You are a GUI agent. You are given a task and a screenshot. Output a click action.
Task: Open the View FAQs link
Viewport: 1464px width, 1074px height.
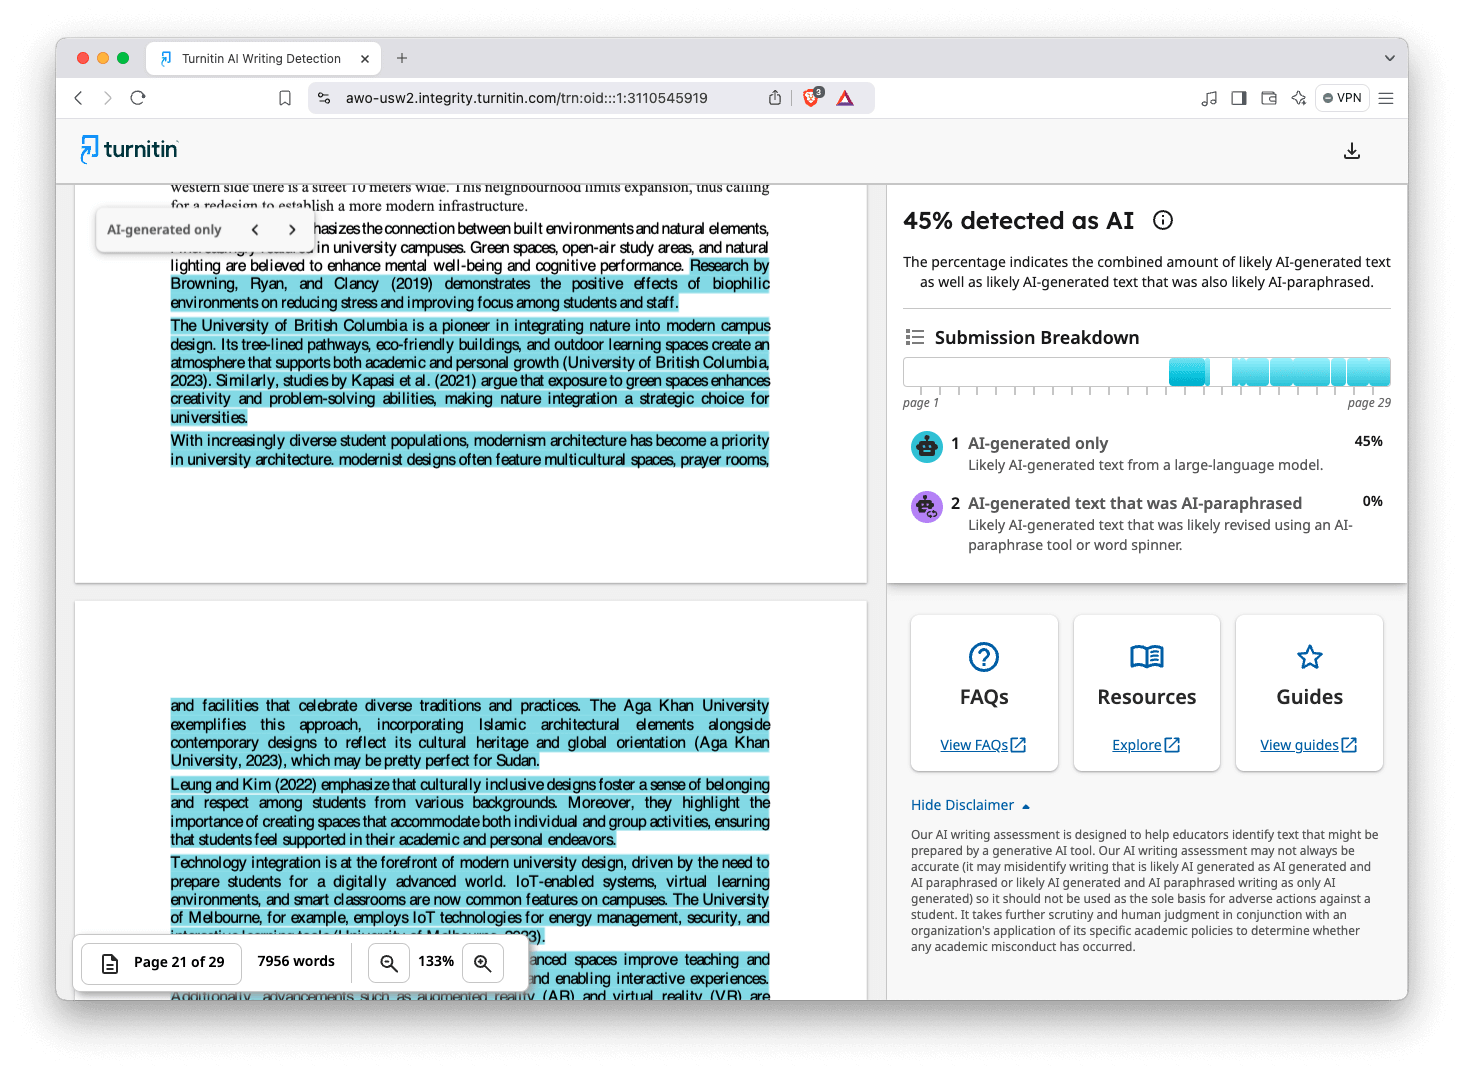click(x=983, y=744)
